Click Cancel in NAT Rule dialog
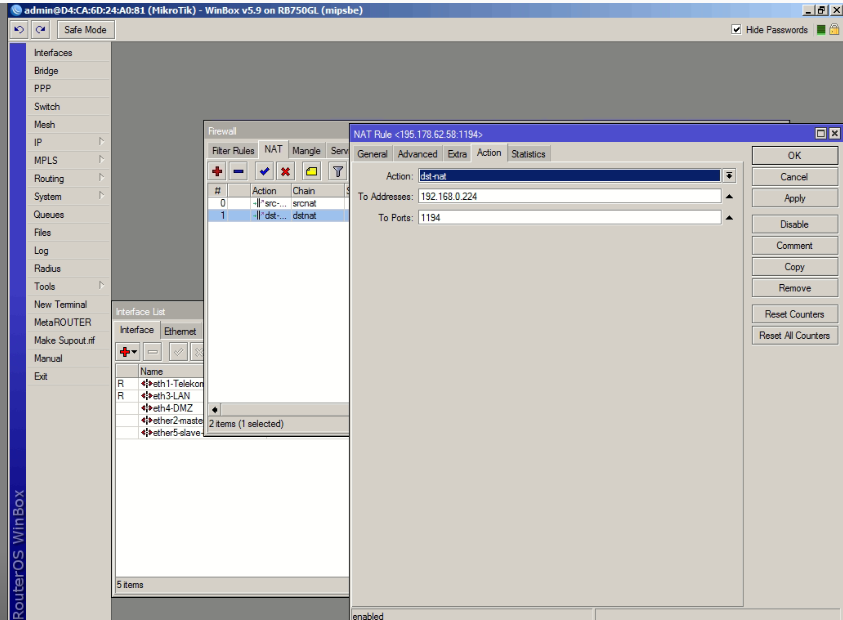 (x=794, y=177)
